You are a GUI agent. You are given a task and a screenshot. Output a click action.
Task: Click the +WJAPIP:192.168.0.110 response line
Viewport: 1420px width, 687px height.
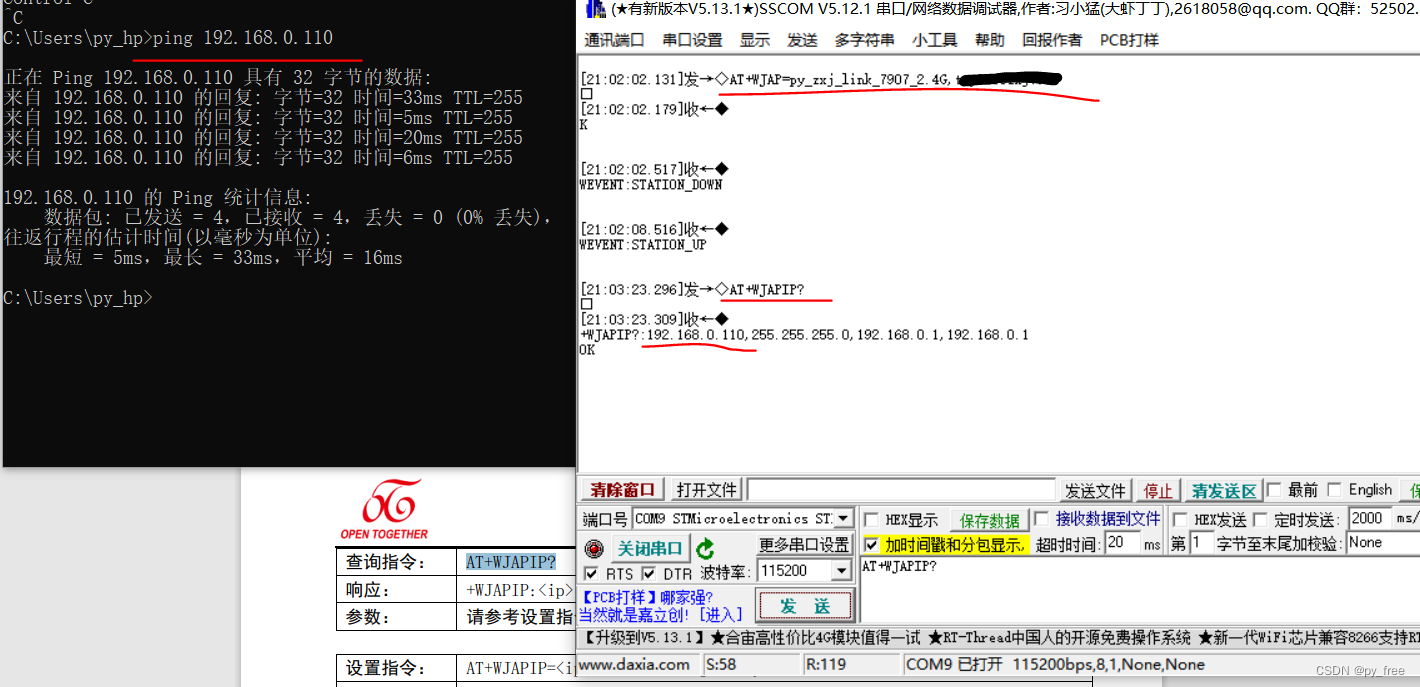tap(804, 334)
